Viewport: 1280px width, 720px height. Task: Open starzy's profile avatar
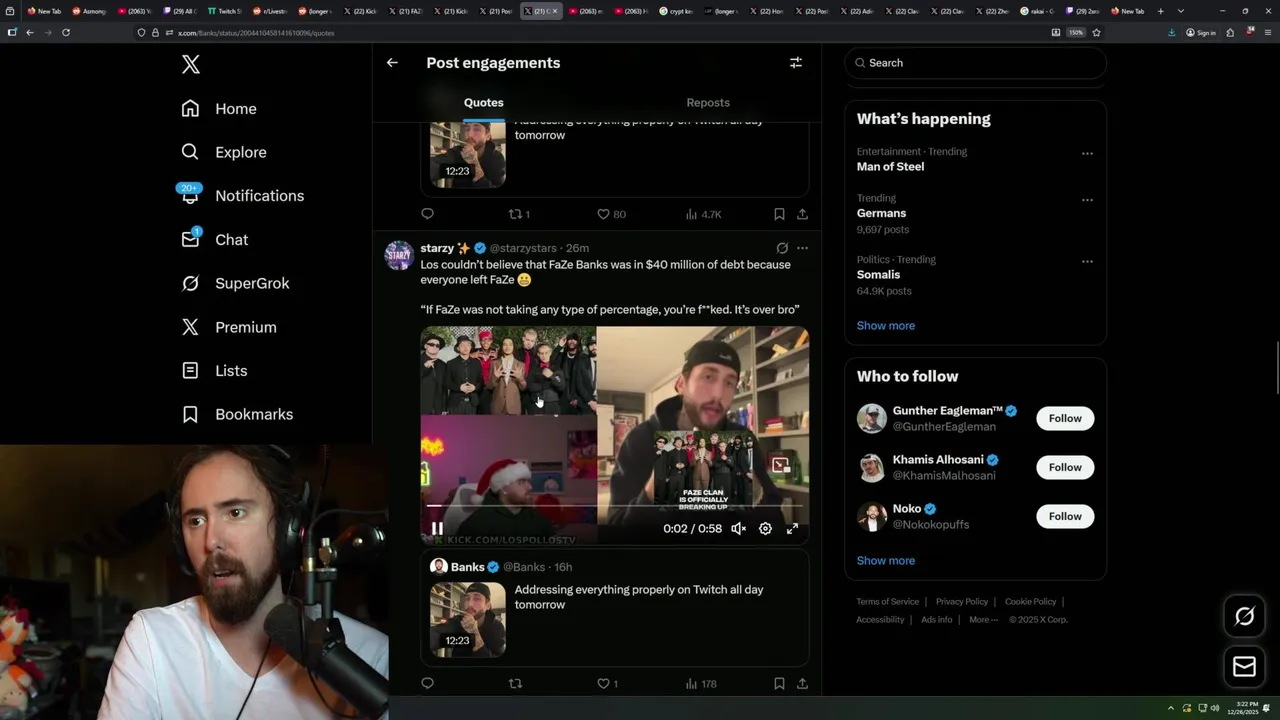pyautogui.click(x=399, y=256)
